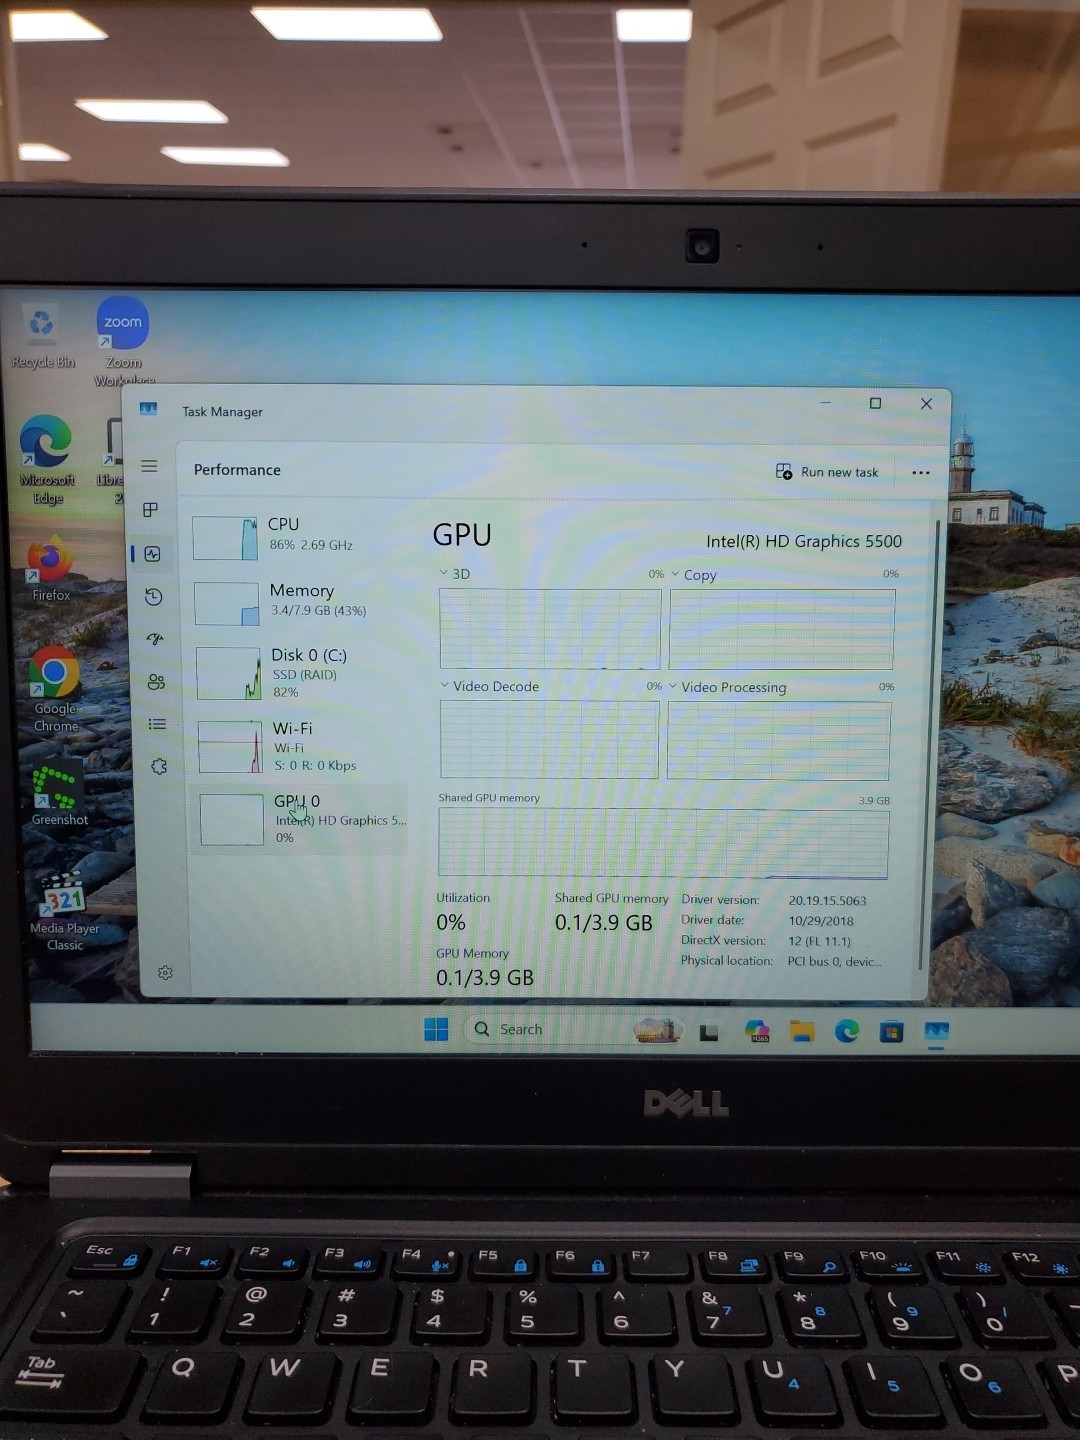Select the Wi-Fi performance entry
Screen dimensions: 1080x1440
[x=300, y=746]
